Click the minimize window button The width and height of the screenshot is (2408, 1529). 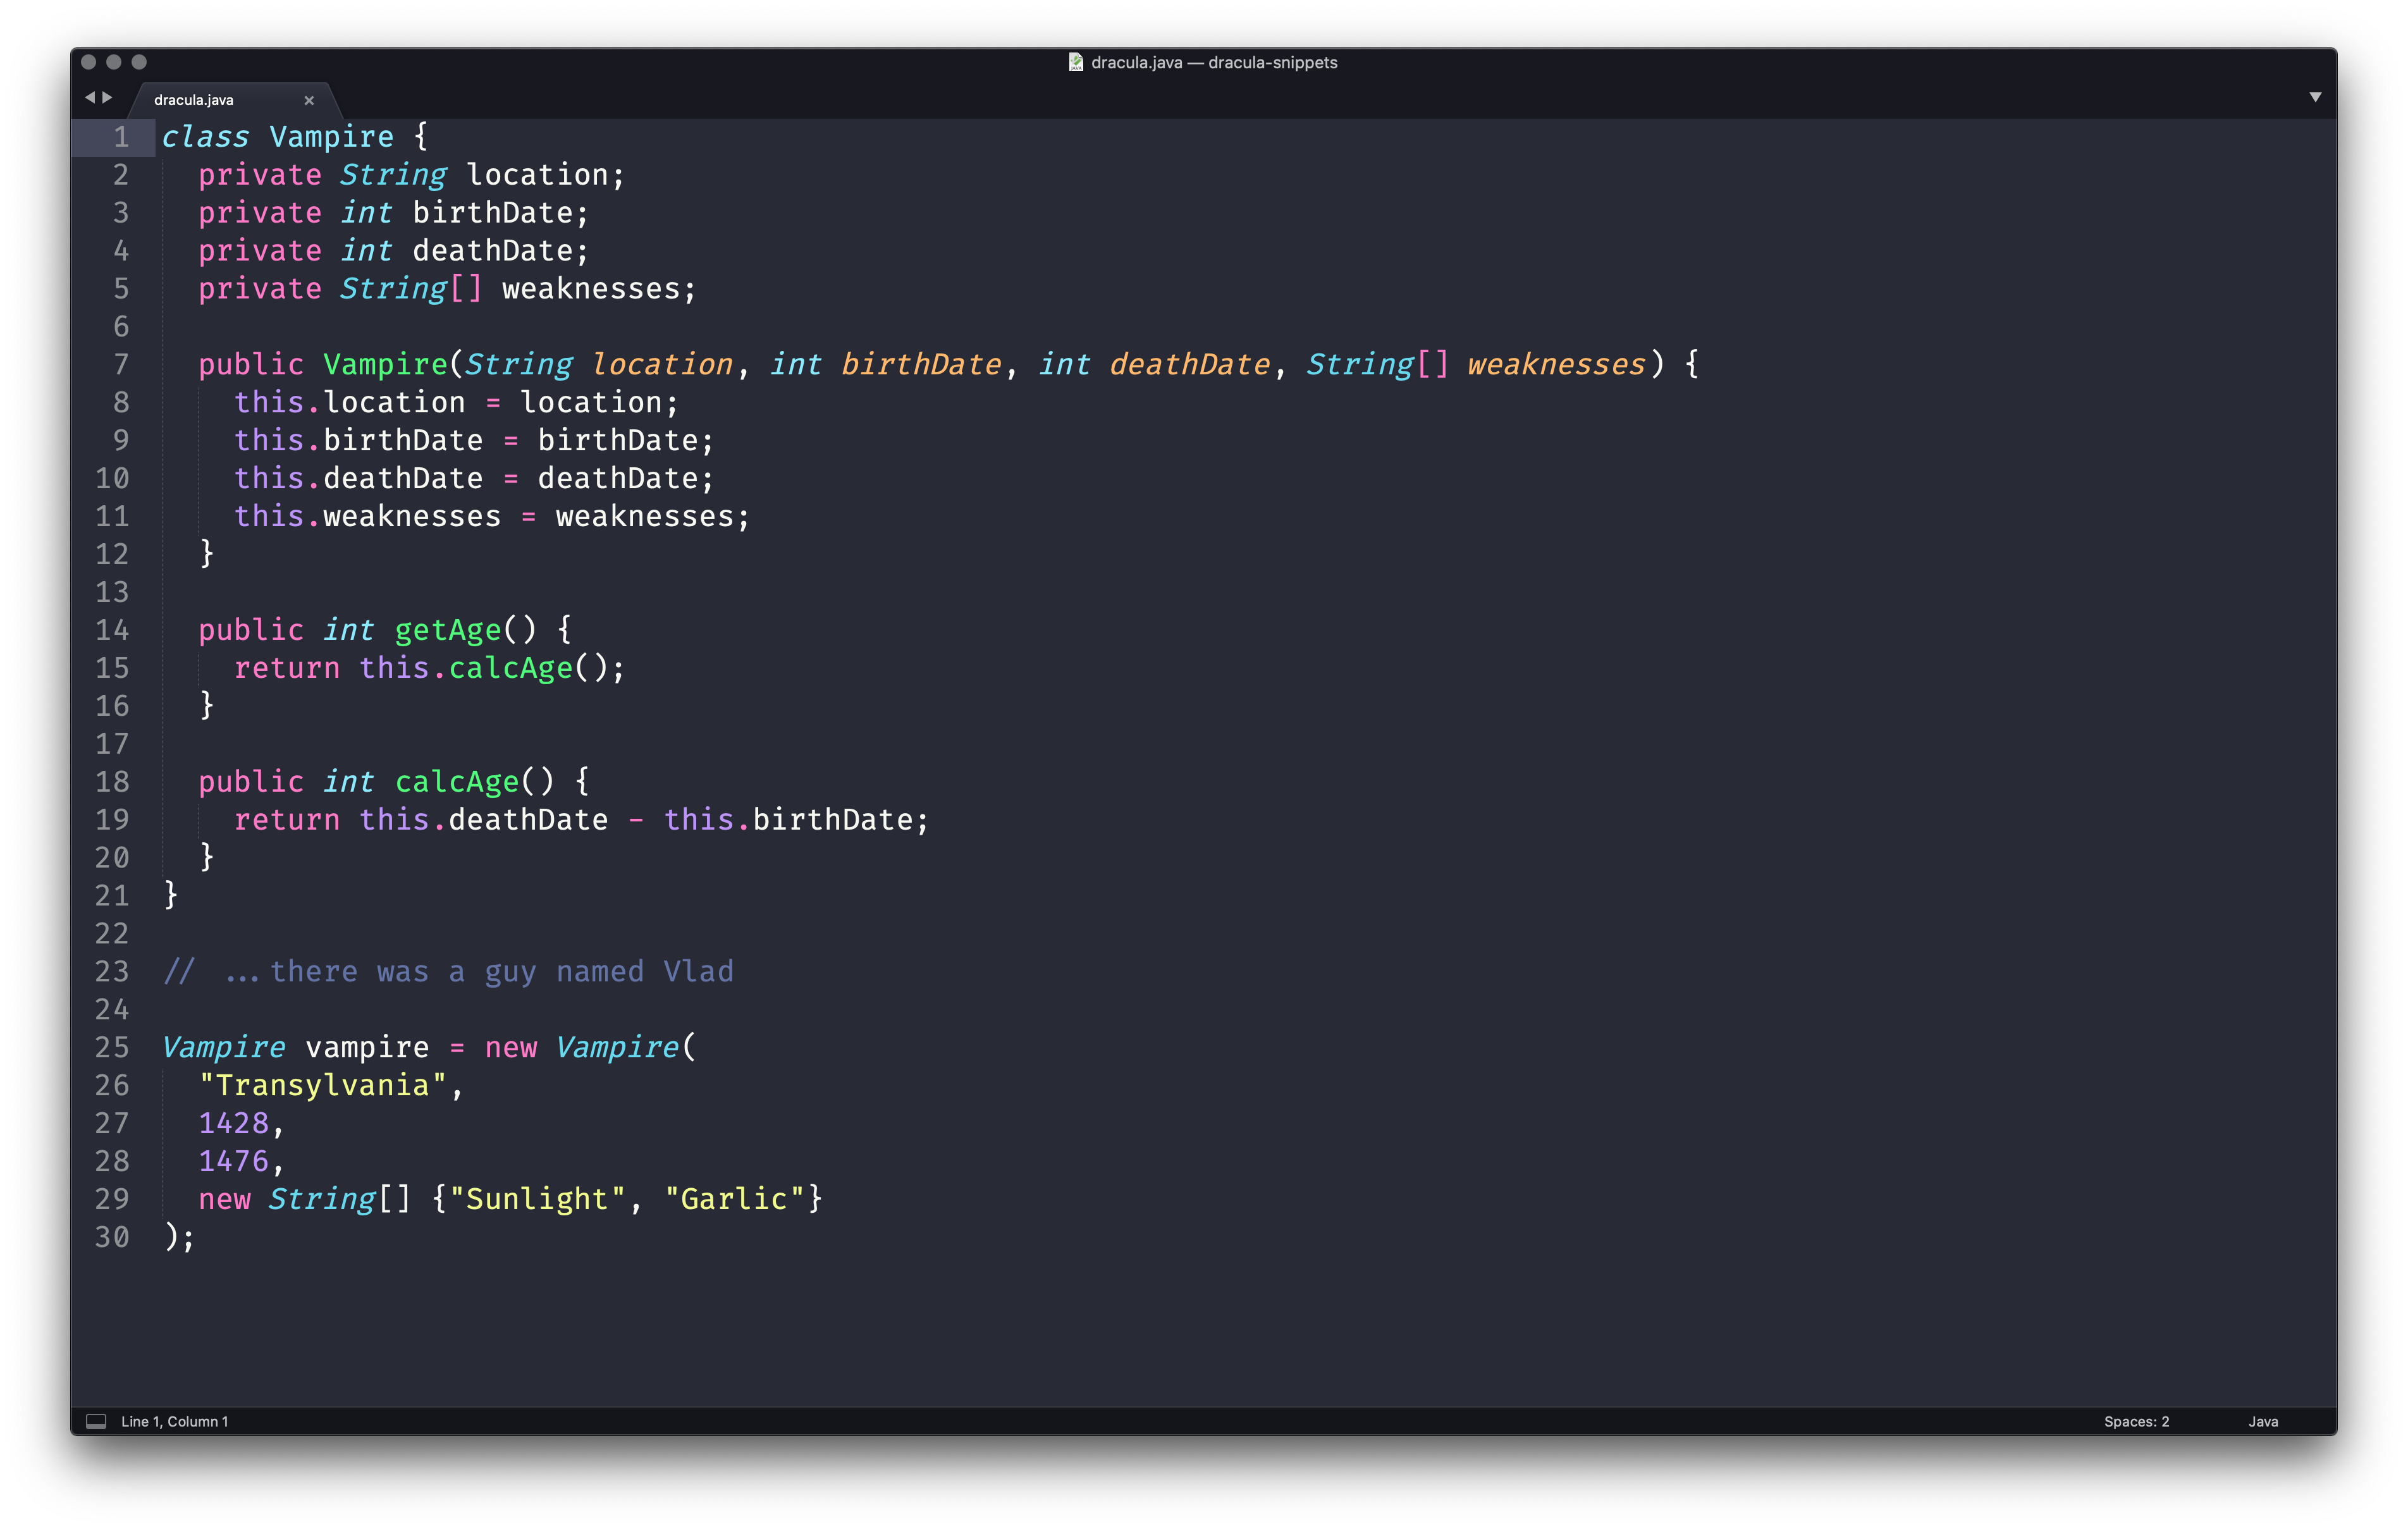point(114,62)
